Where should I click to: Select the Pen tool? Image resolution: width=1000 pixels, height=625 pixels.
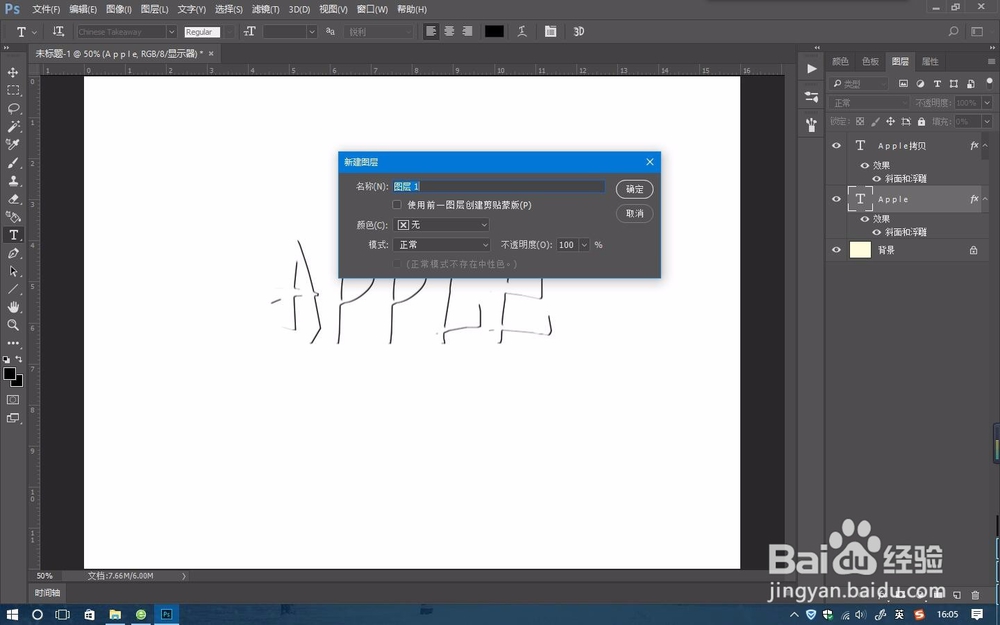coord(13,253)
